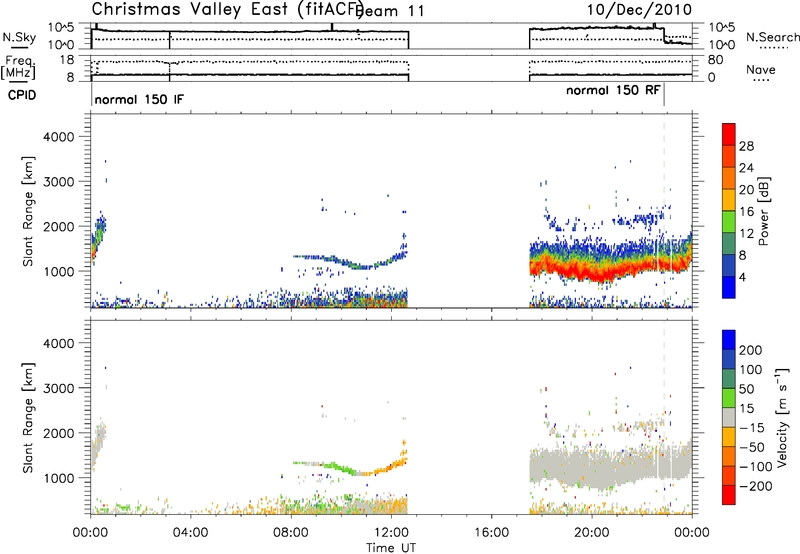Select the 'normal 150 IF' mode label

[x=139, y=99]
